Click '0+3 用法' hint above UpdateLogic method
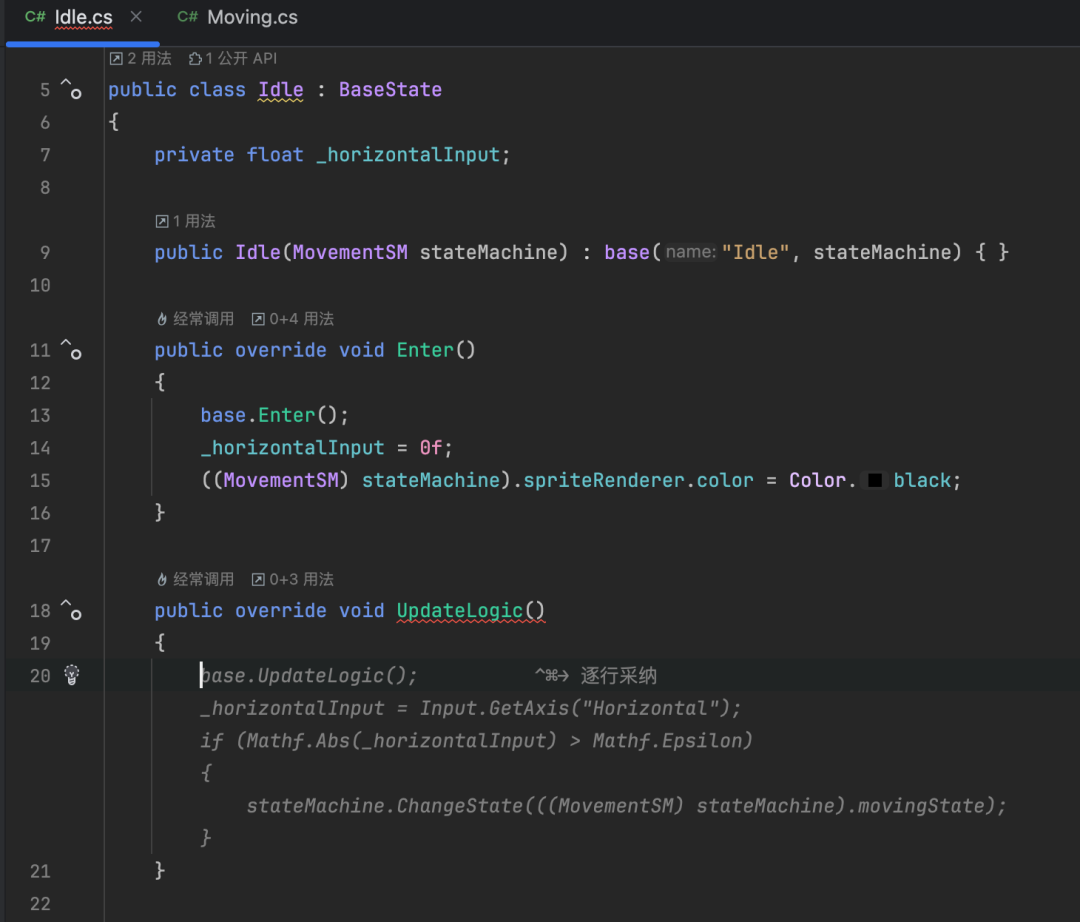Image resolution: width=1080 pixels, height=922 pixels. click(293, 579)
